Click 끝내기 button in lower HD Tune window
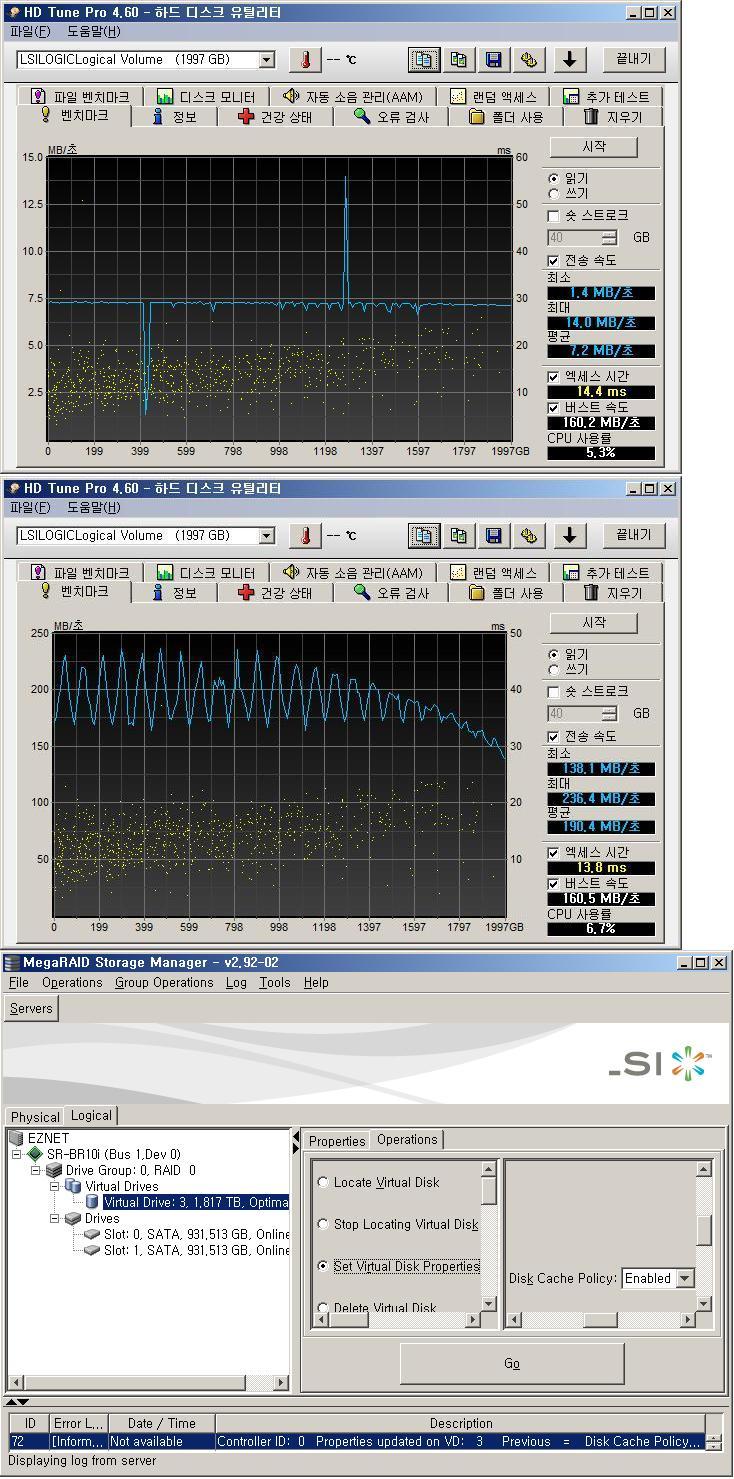The width and height of the screenshot is (734, 1479). click(633, 535)
